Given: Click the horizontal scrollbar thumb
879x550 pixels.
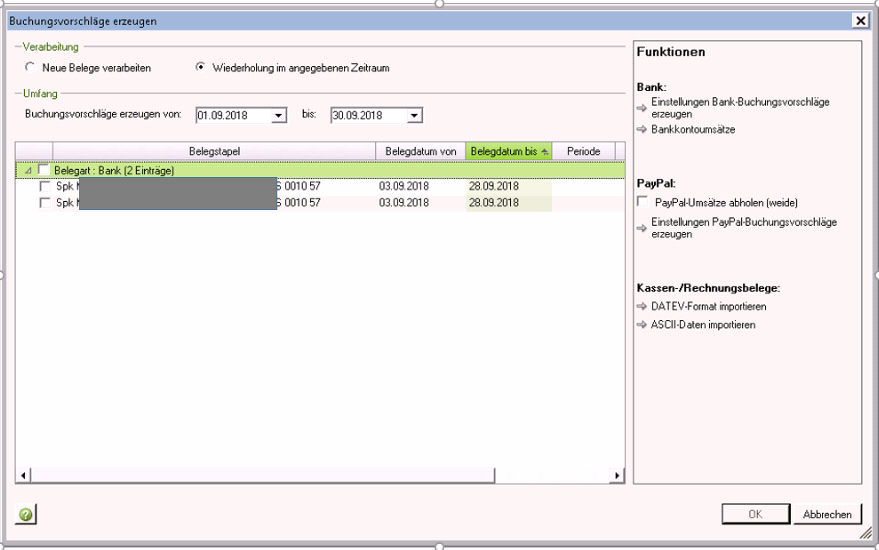Looking at the screenshot, I should [262, 475].
